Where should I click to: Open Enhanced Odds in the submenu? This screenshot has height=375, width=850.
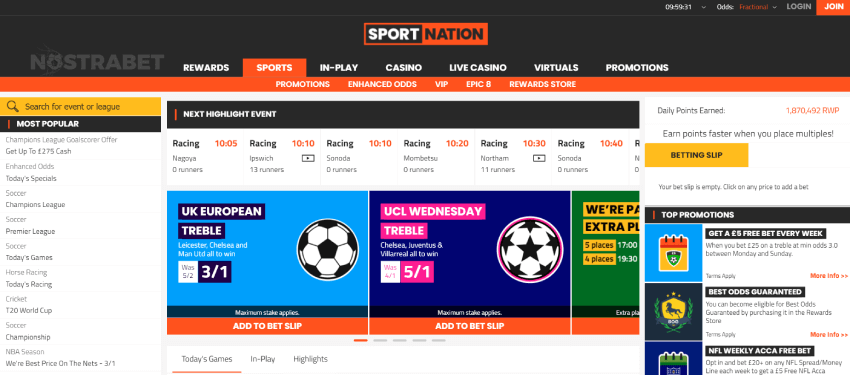[x=382, y=85]
